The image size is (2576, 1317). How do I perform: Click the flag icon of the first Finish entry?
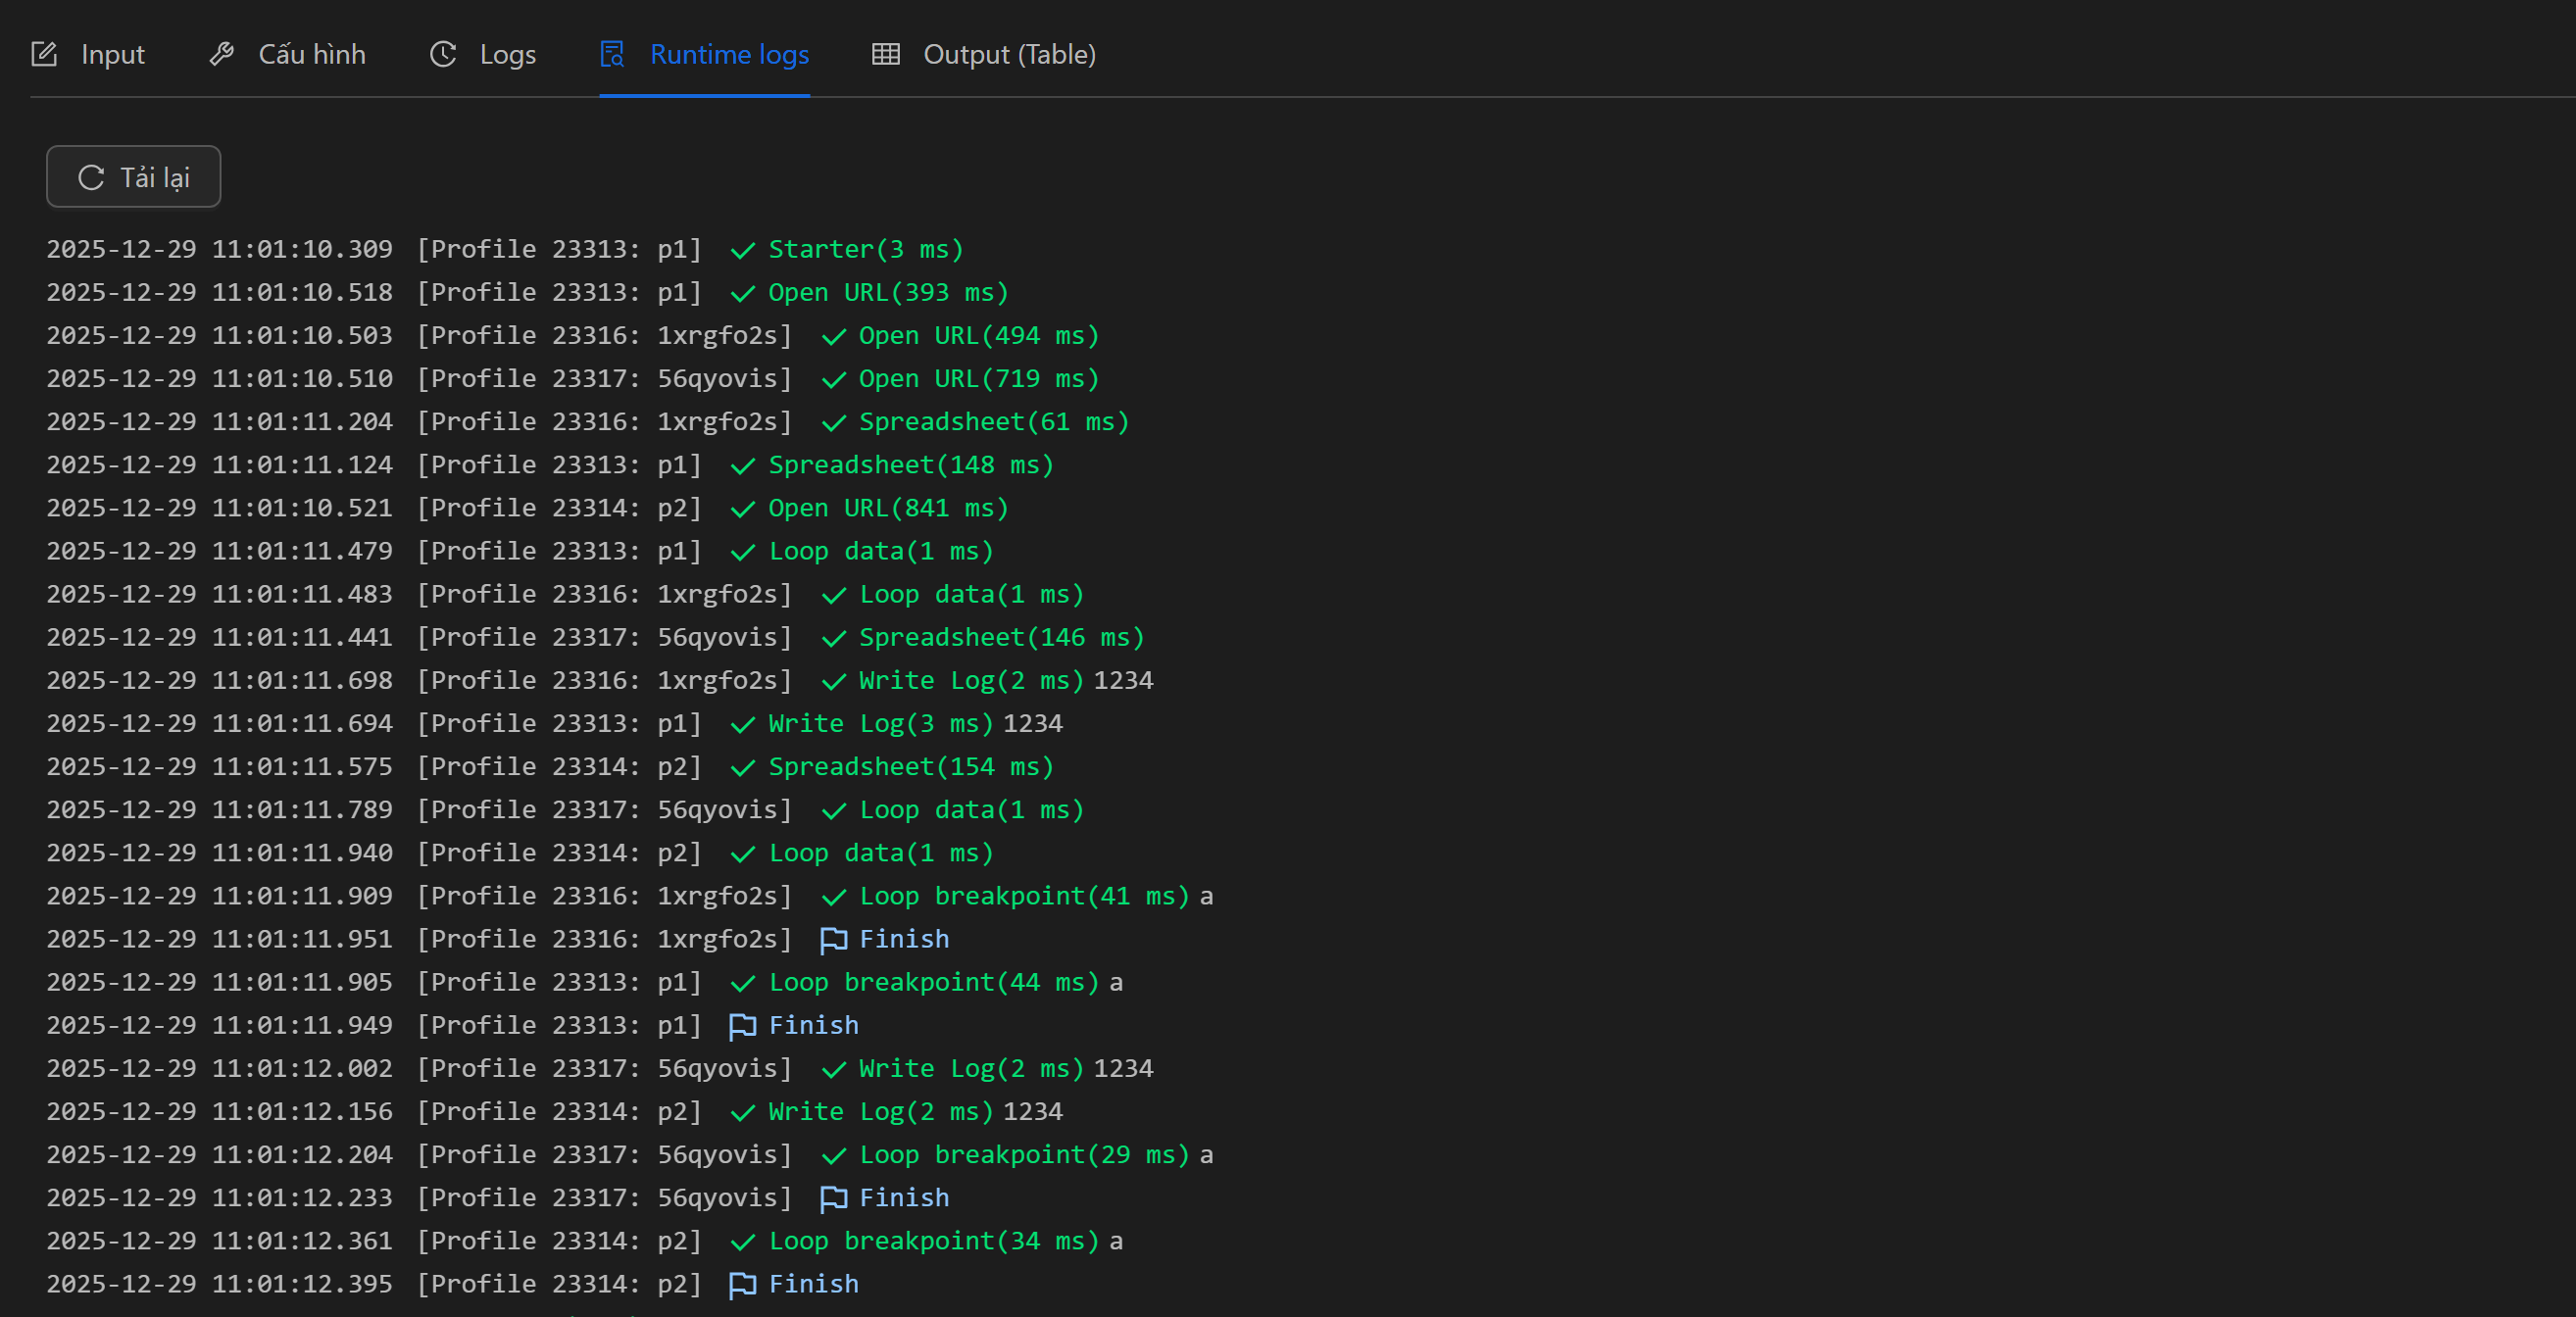tap(833, 940)
